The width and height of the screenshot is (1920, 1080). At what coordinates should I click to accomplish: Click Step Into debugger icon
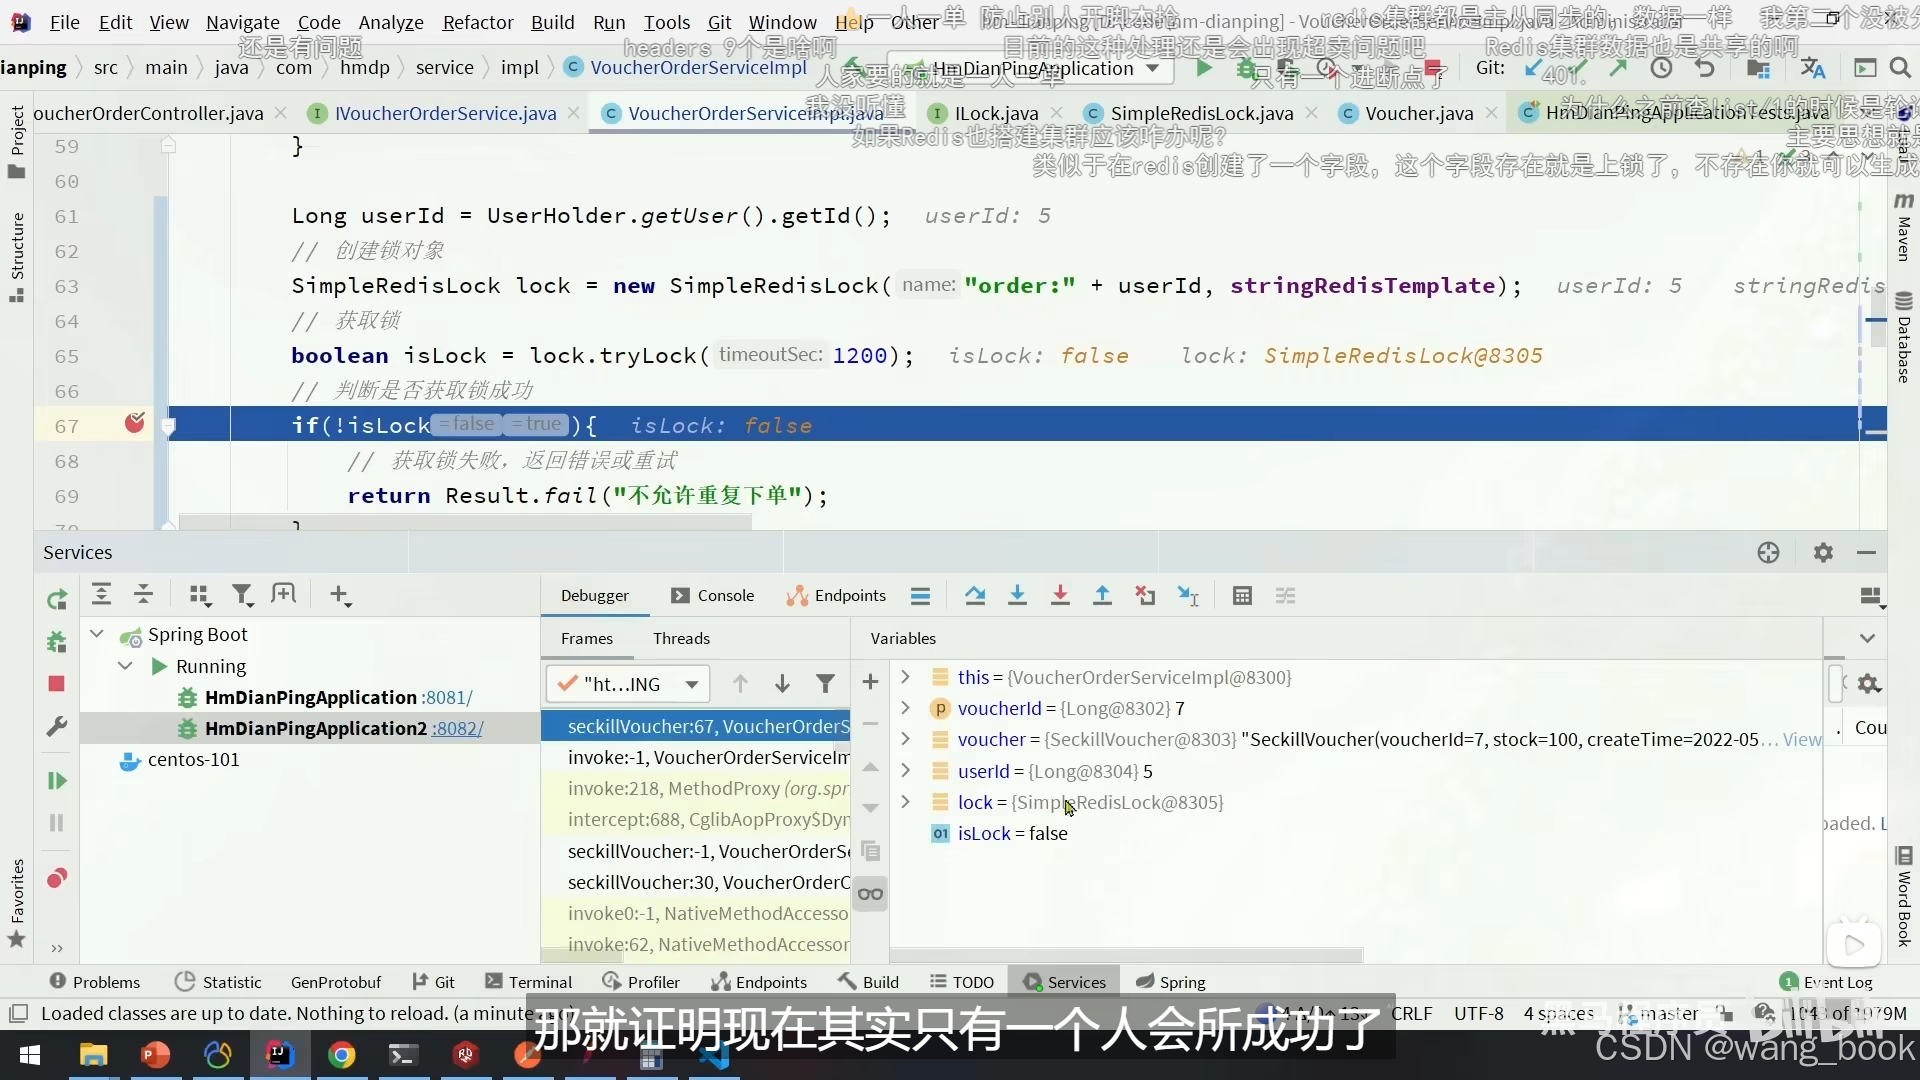coord(1017,596)
